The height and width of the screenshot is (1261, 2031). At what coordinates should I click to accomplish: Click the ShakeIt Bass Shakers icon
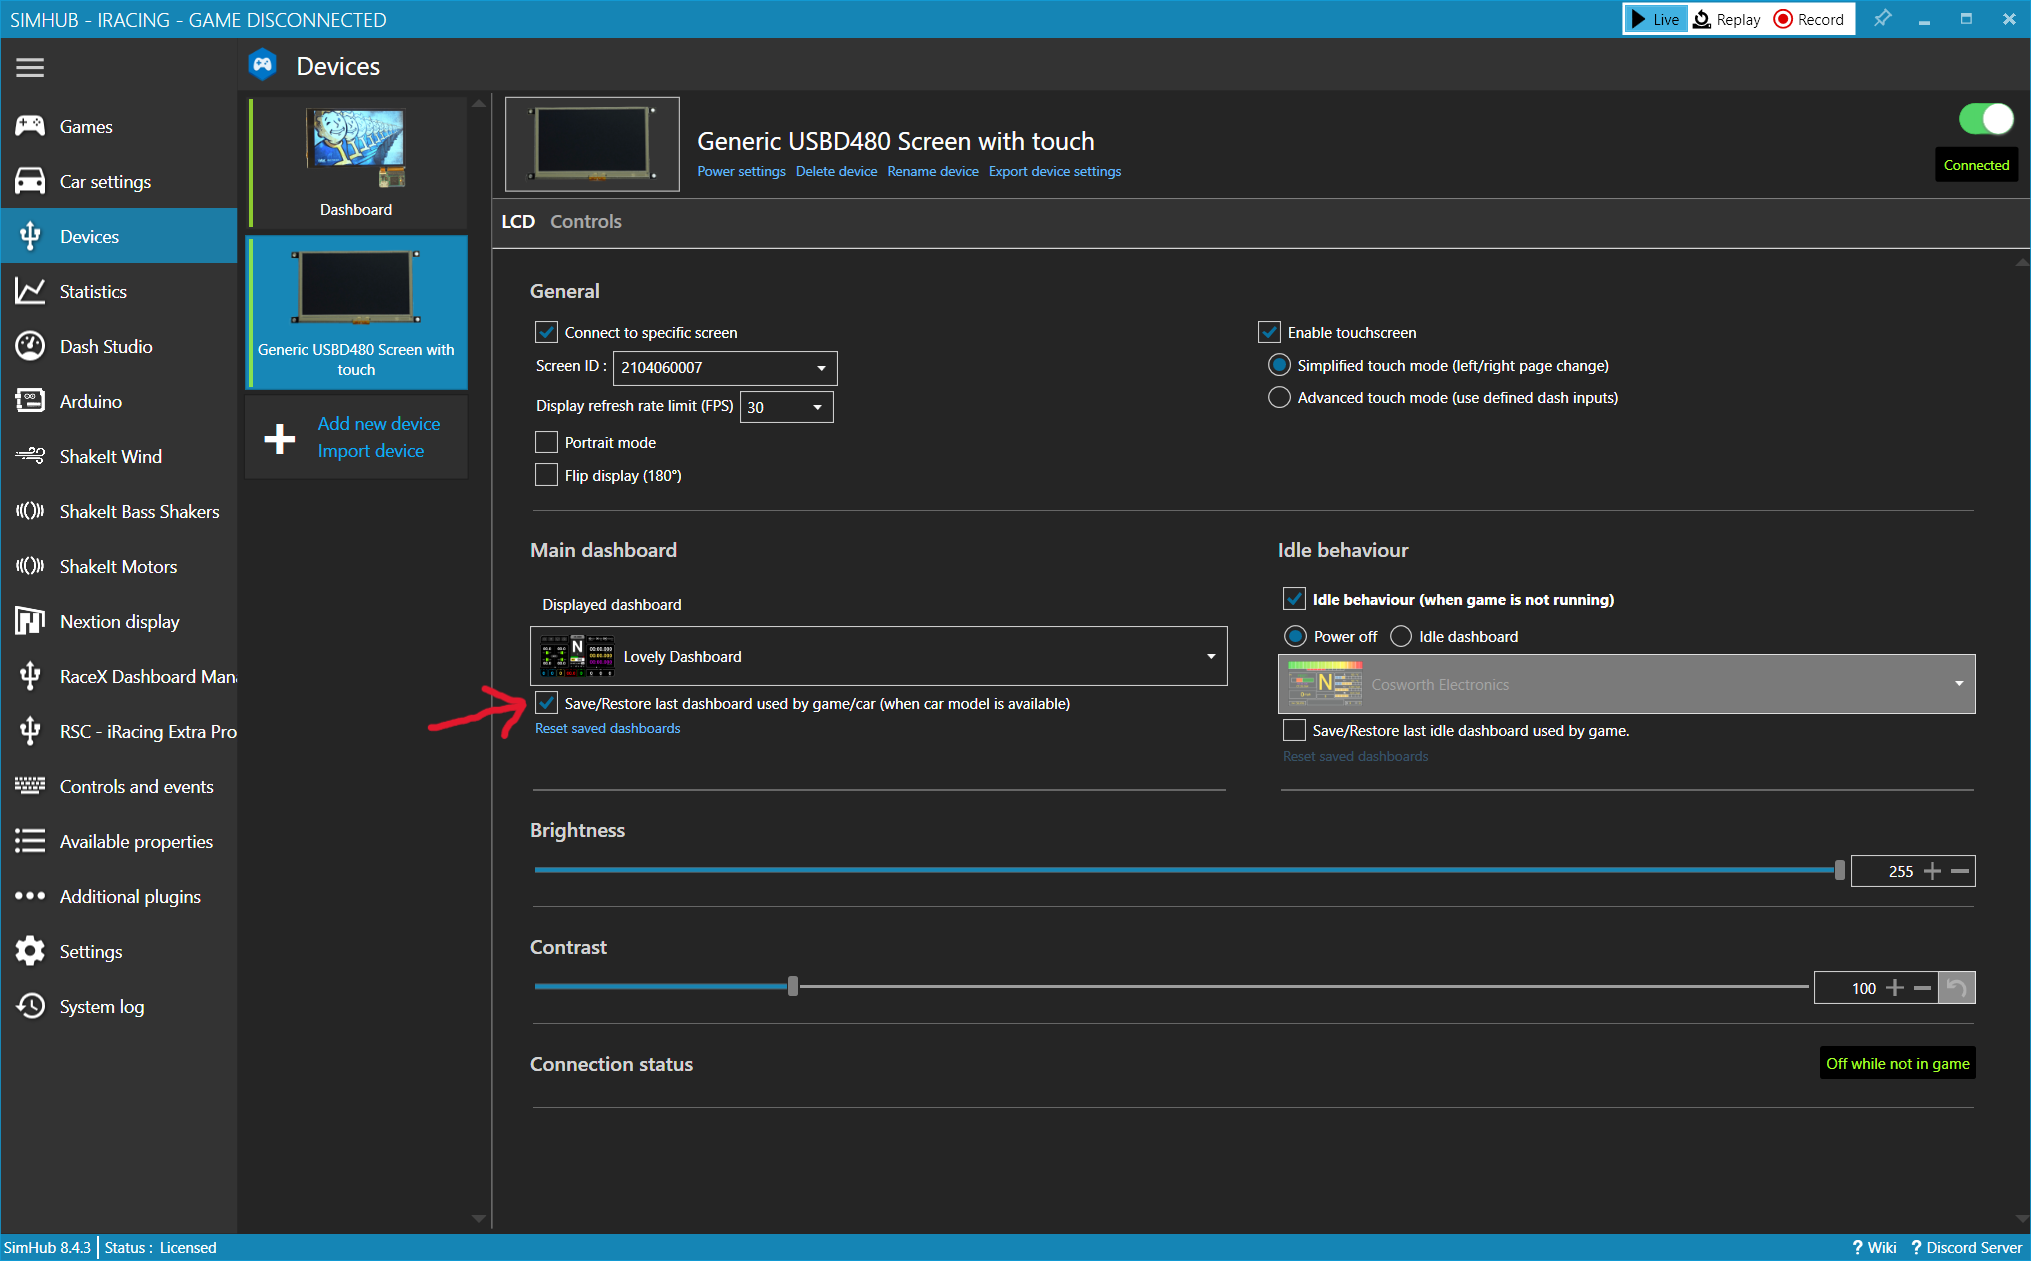point(30,511)
